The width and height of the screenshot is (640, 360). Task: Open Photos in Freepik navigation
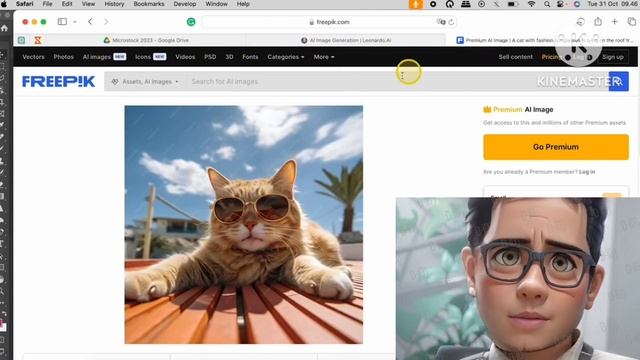click(x=64, y=57)
